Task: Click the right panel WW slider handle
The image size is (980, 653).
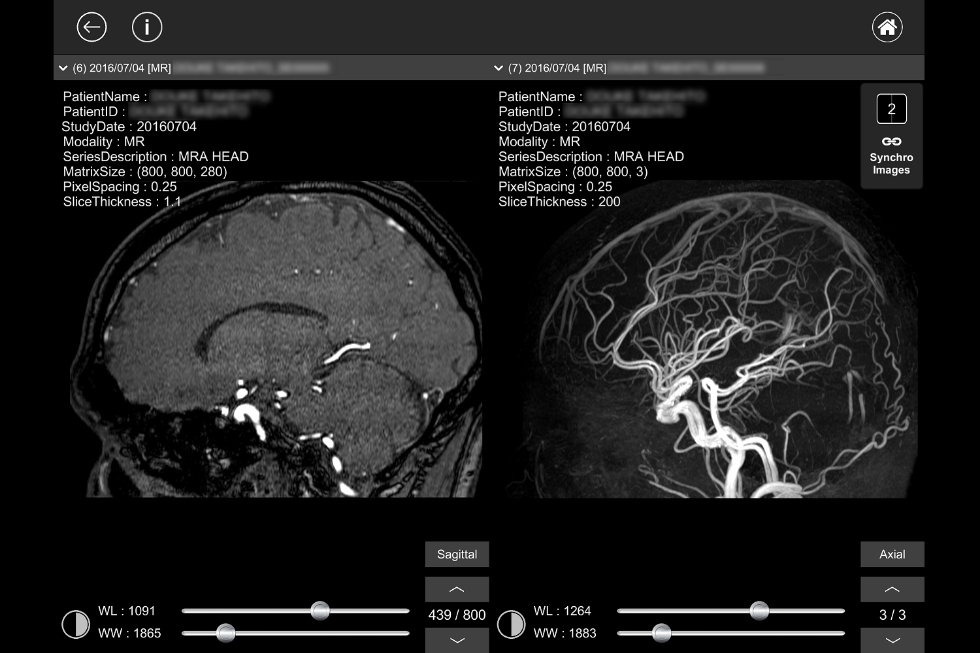Action: point(661,632)
